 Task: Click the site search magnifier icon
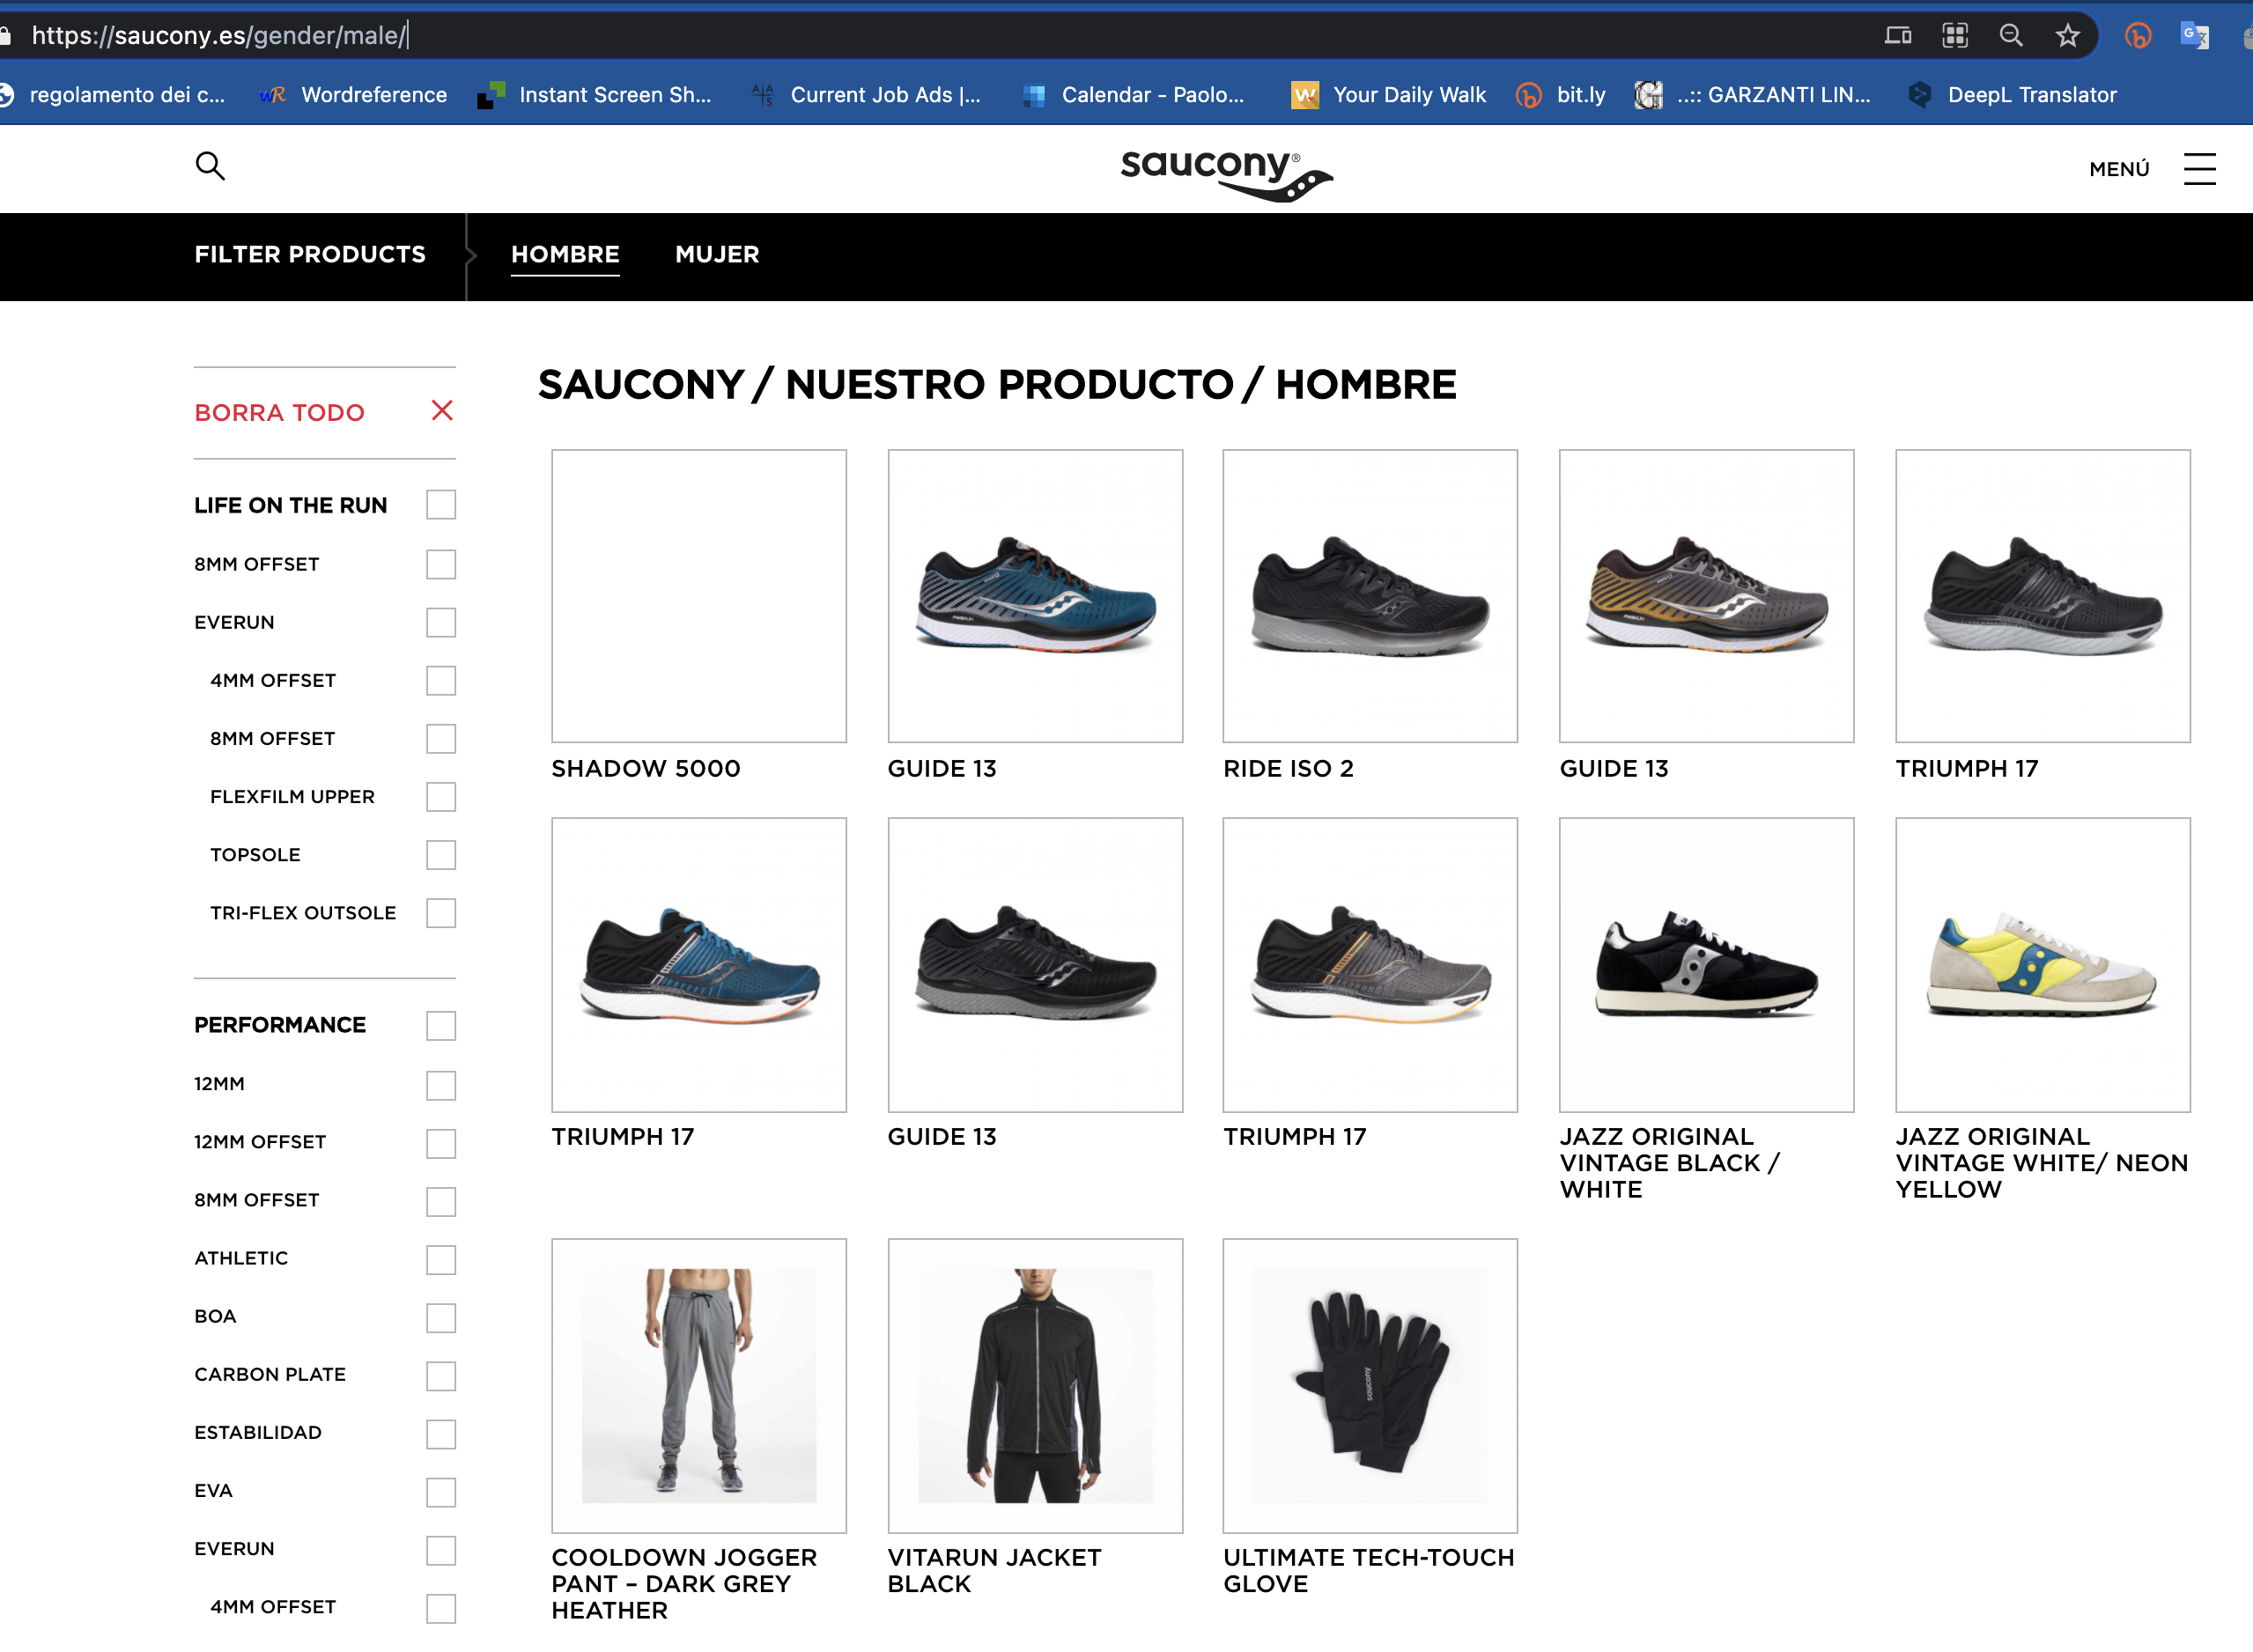click(x=210, y=166)
